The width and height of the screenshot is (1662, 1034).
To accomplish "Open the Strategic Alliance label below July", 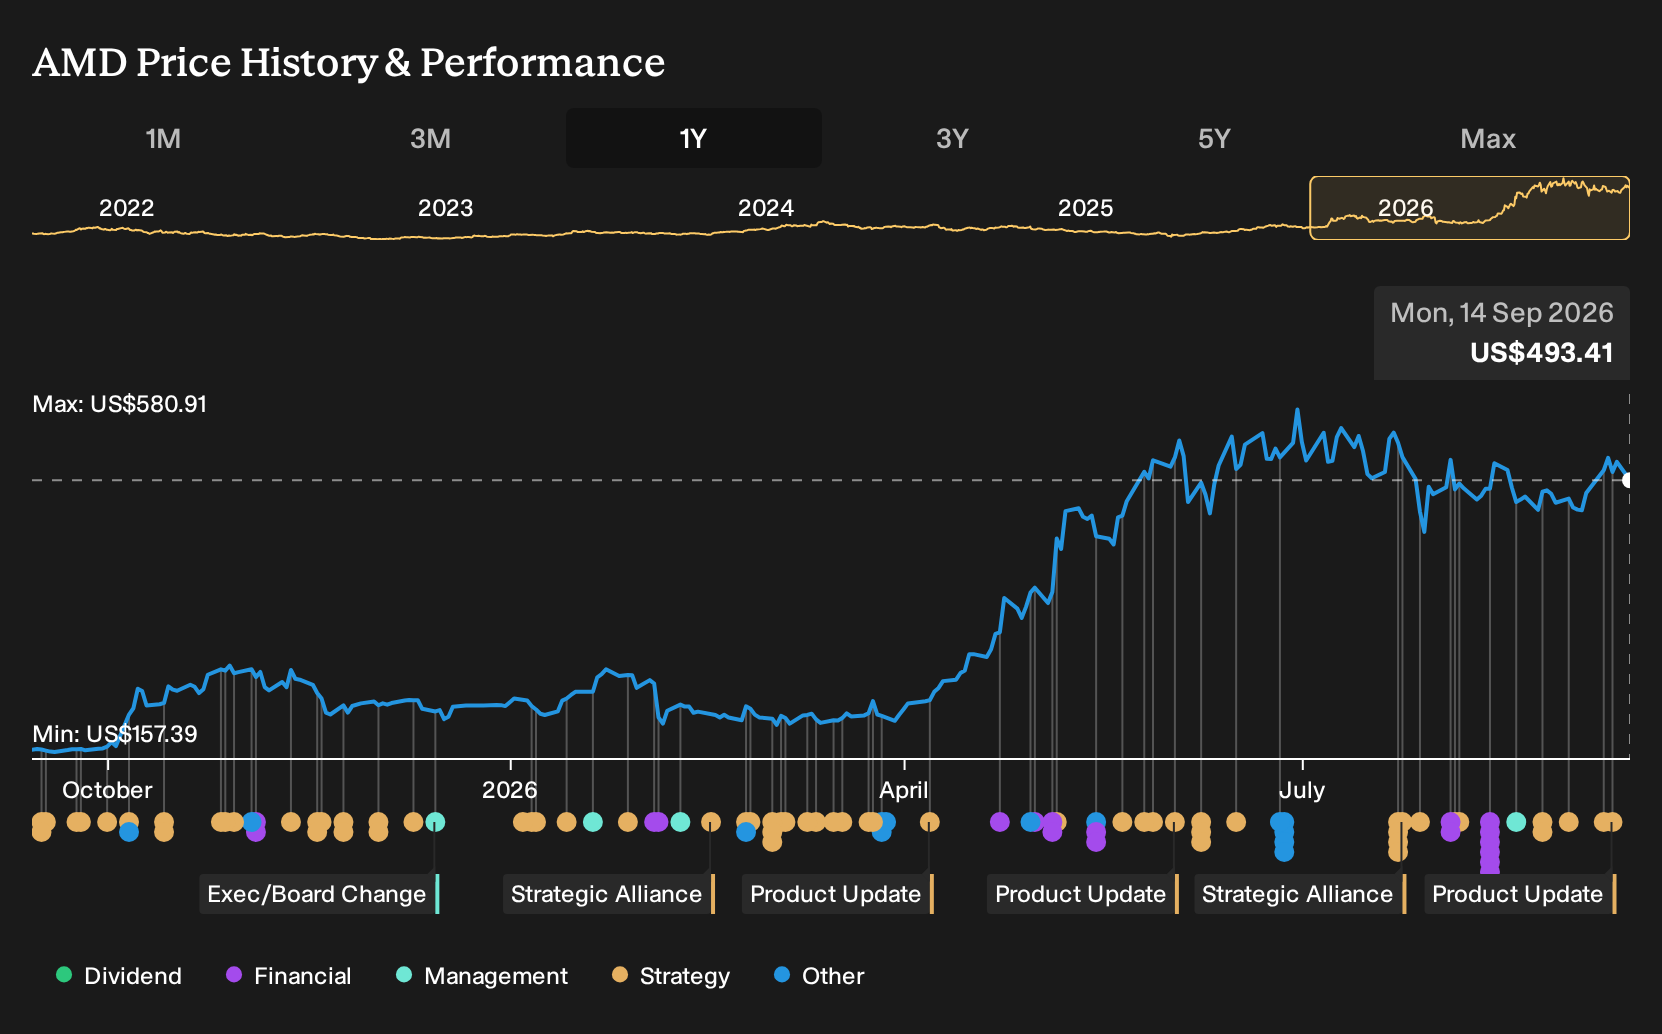I will click(x=1300, y=894).
